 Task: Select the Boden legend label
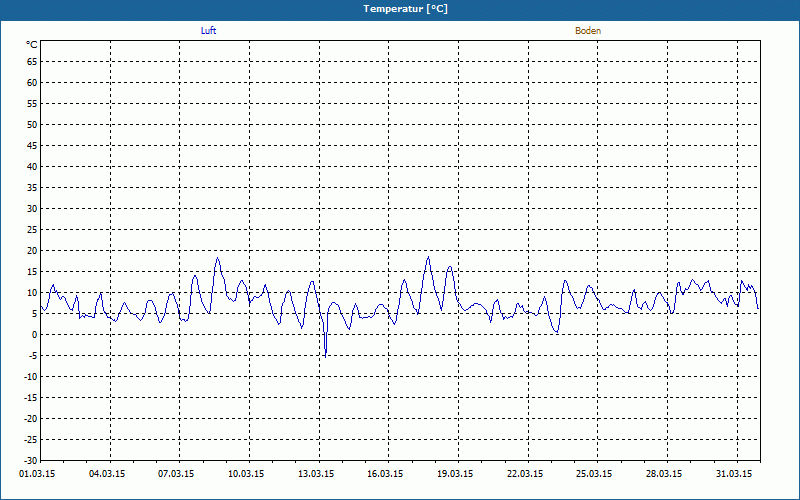588,31
